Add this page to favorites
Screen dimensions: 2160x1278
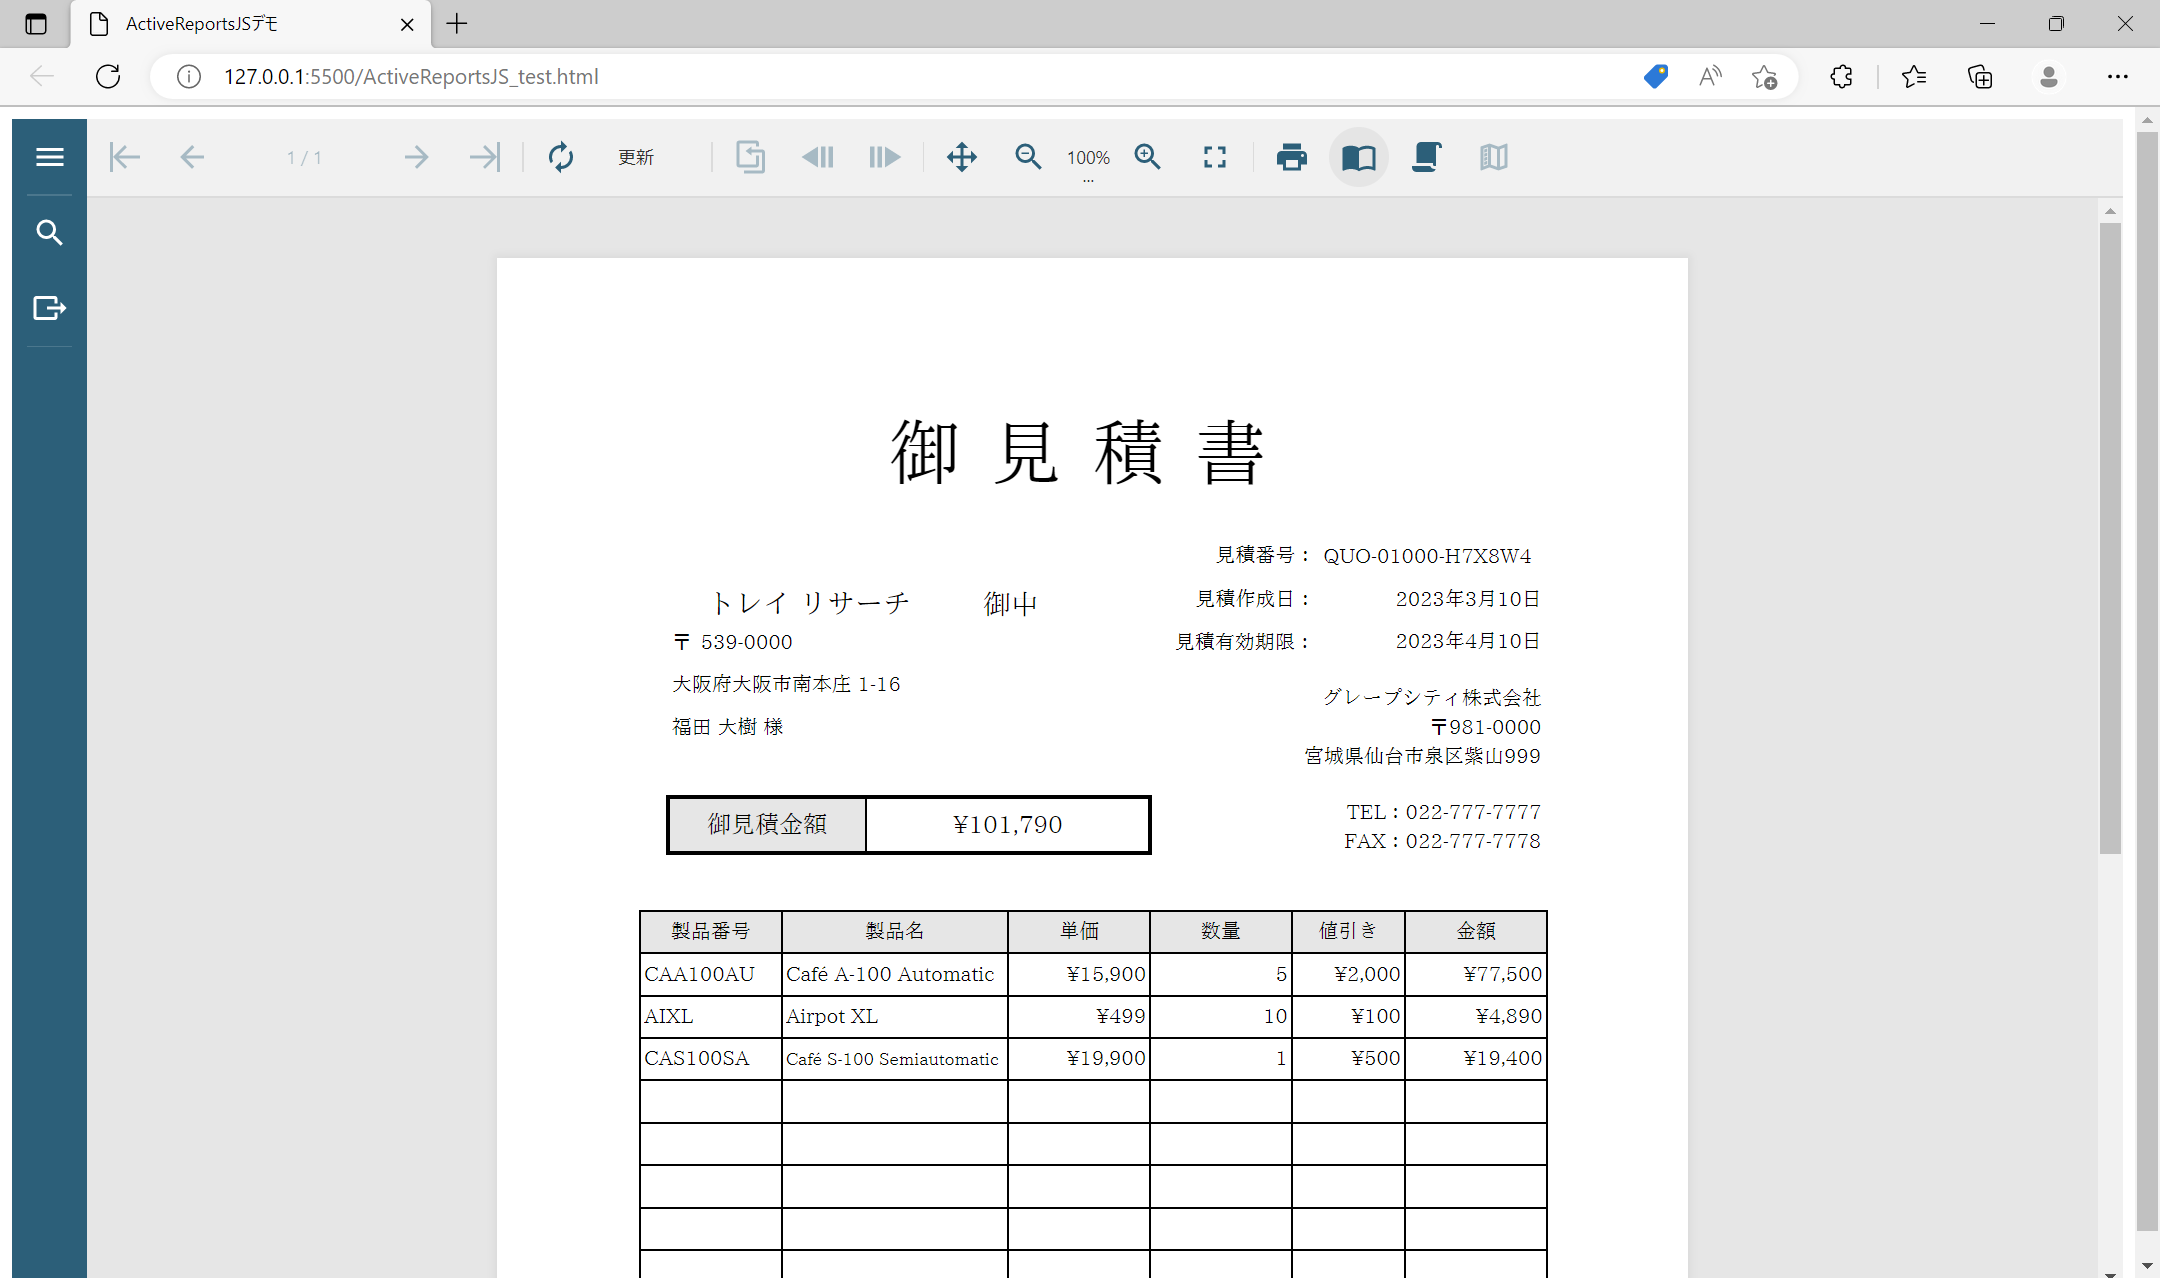[1765, 77]
